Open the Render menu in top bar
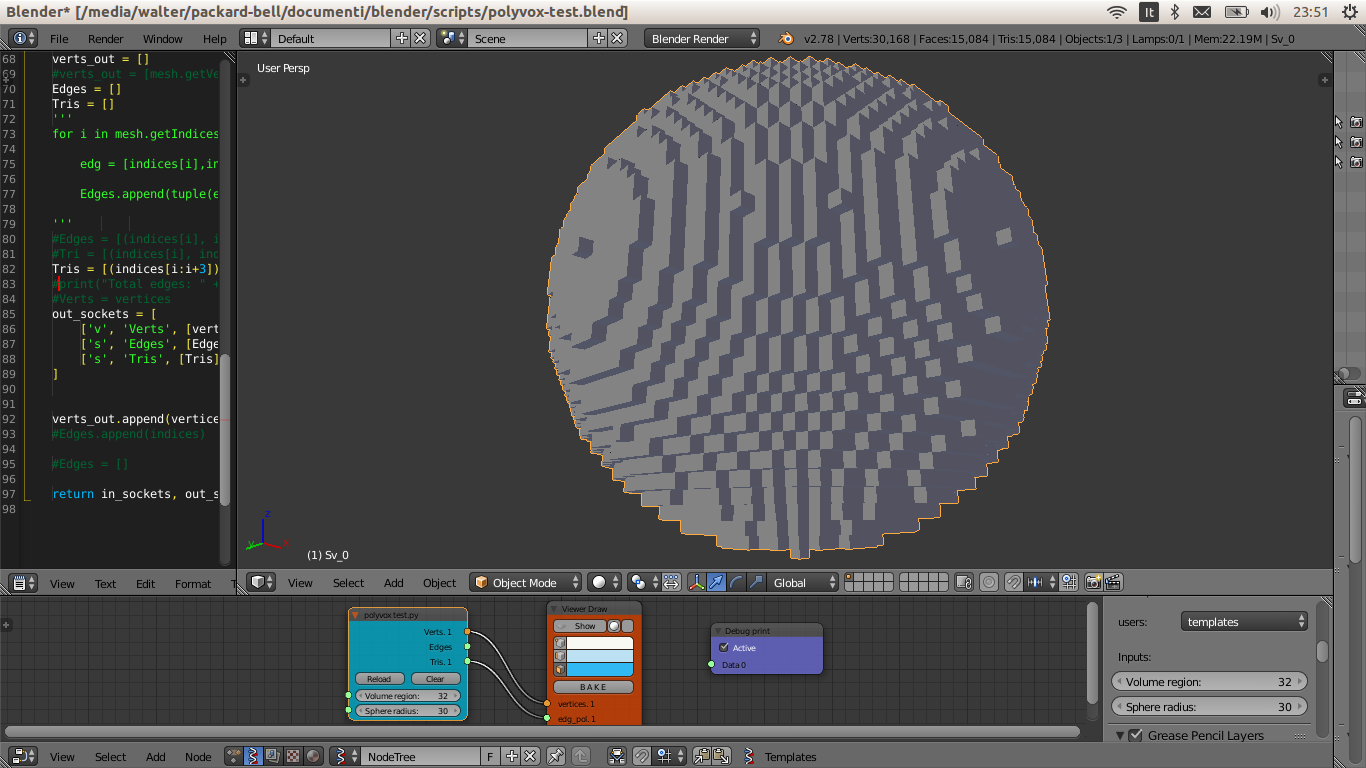The height and width of the screenshot is (768, 1366). tap(106, 38)
